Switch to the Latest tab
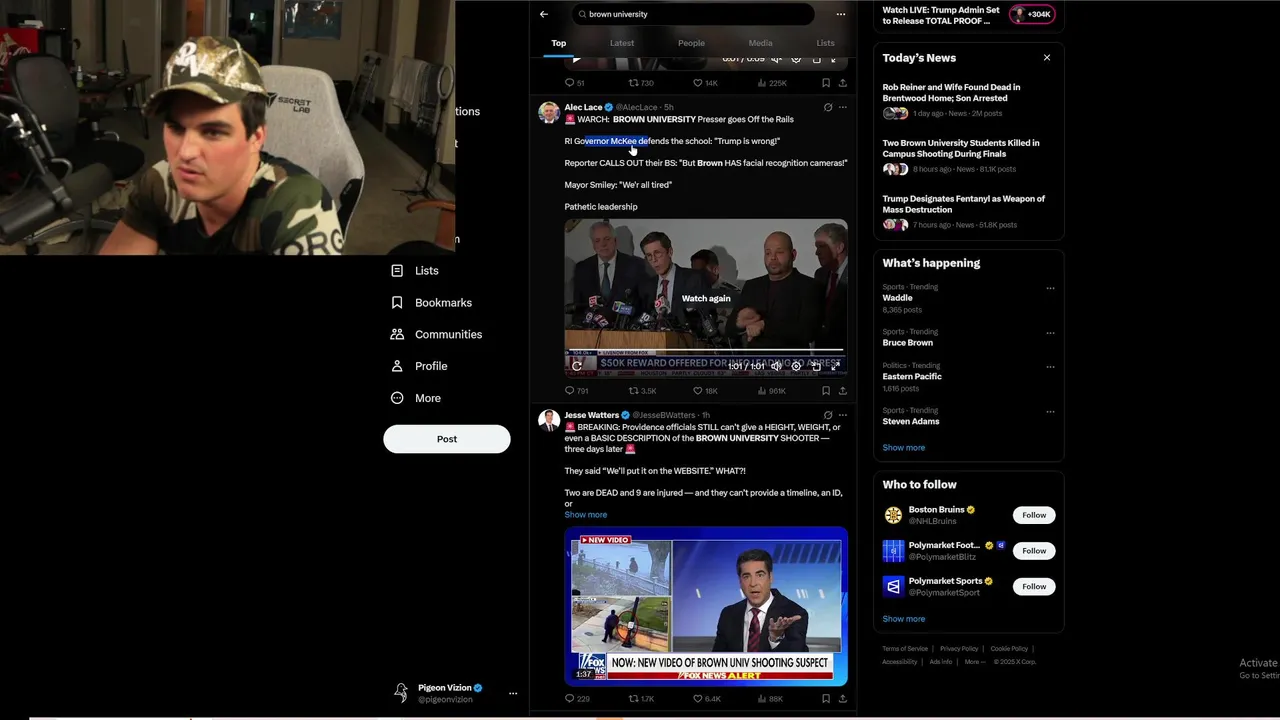Screen dimensions: 1280x720 (622, 43)
